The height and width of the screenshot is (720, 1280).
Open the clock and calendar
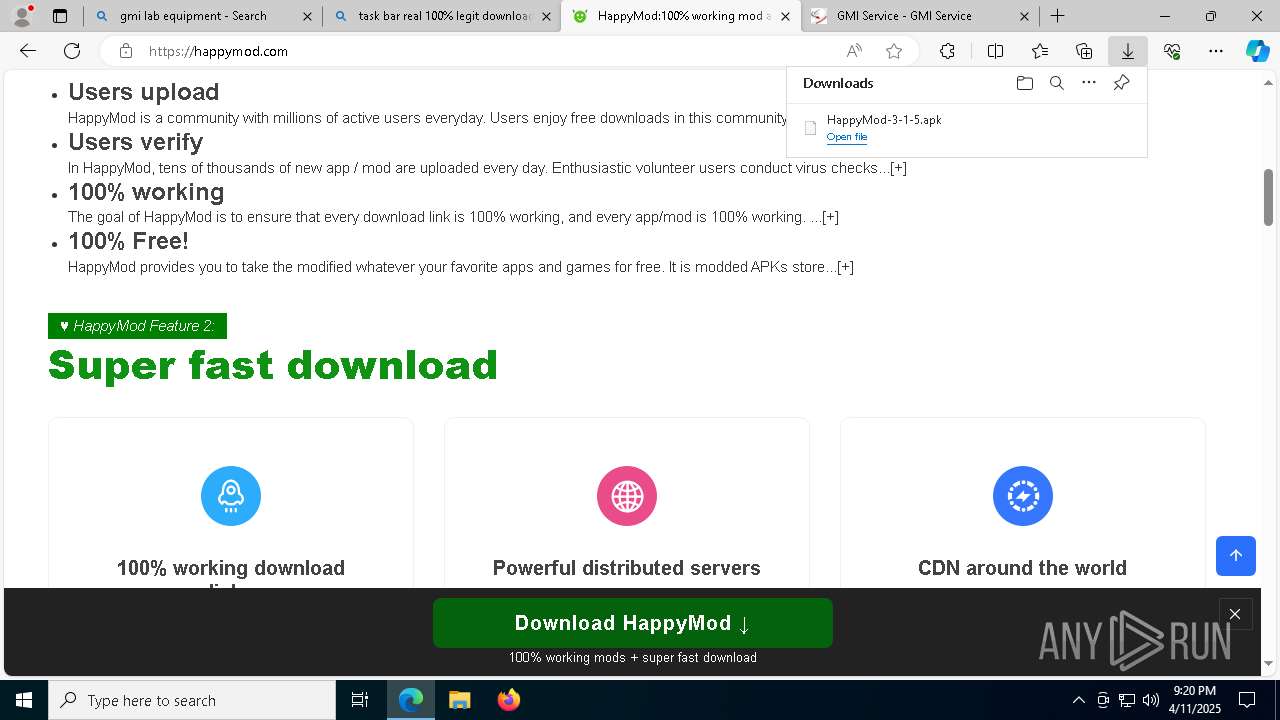pyautogui.click(x=1193, y=700)
